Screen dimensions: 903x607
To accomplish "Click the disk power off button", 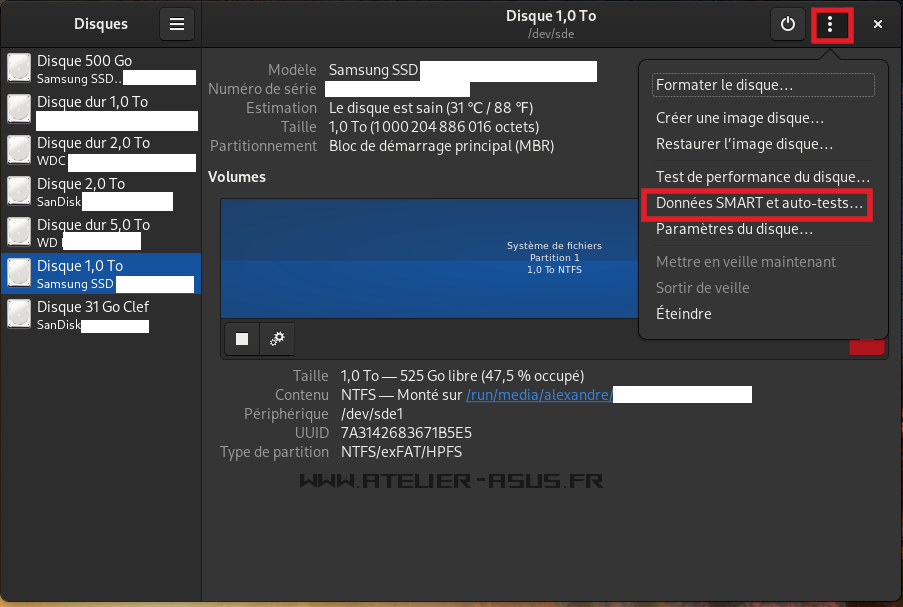I will click(788, 24).
